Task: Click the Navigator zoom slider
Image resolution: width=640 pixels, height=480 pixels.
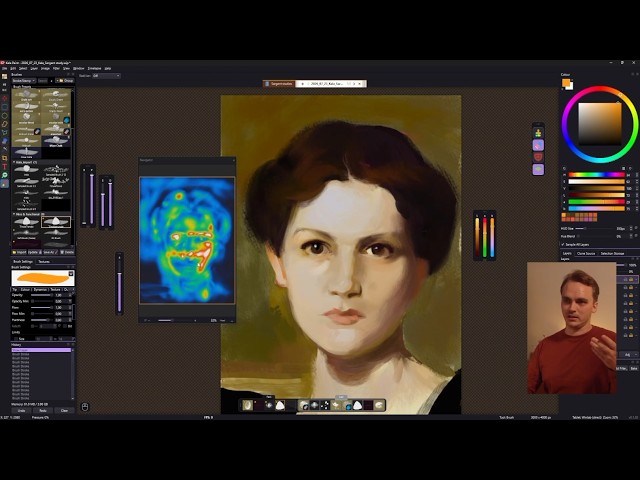Action: [174, 320]
